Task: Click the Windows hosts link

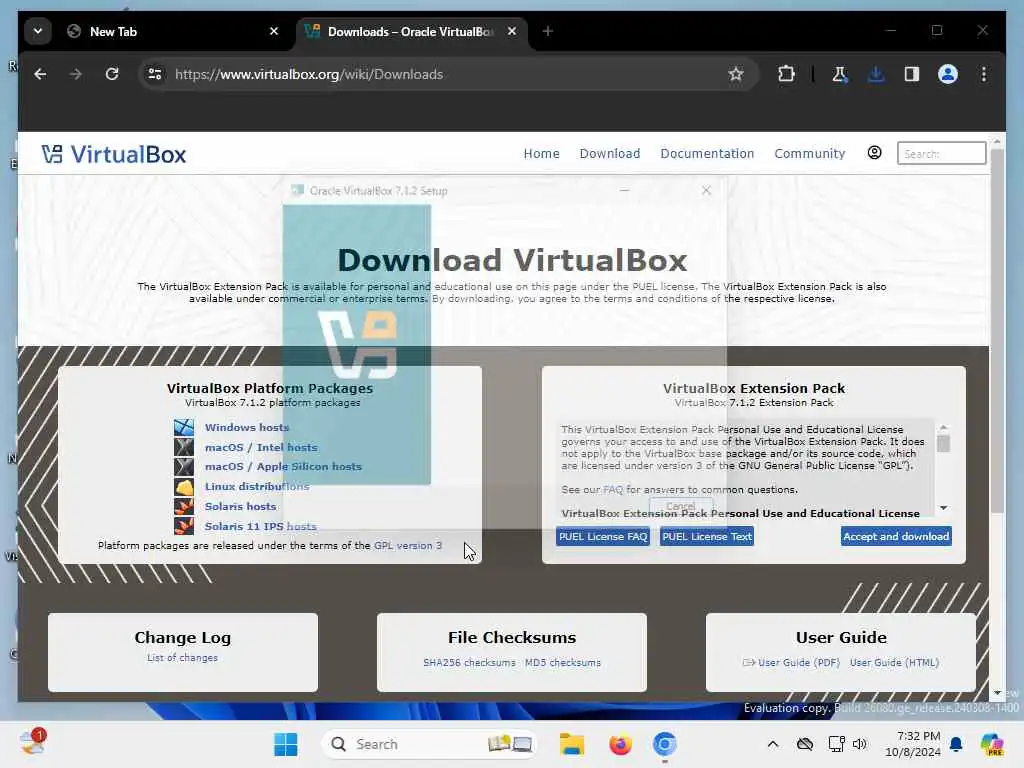Action: [247, 427]
